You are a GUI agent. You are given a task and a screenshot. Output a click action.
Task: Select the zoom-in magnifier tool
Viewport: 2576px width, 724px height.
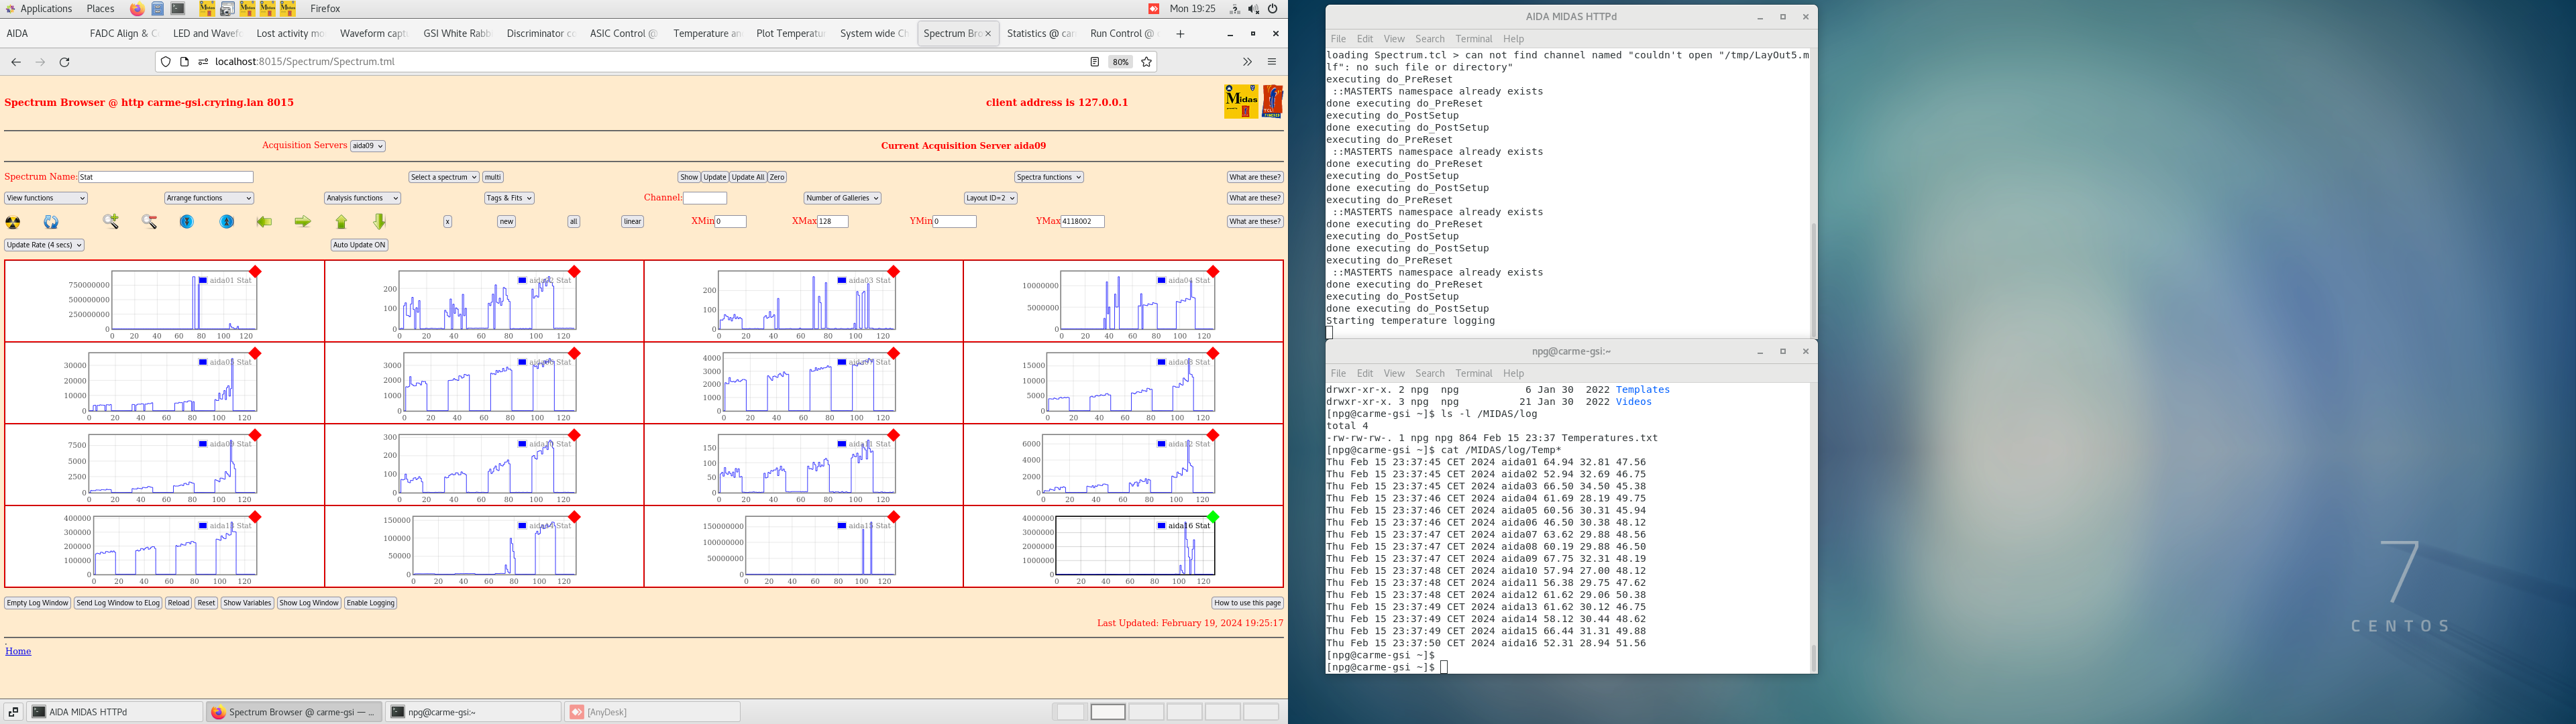[x=111, y=222]
